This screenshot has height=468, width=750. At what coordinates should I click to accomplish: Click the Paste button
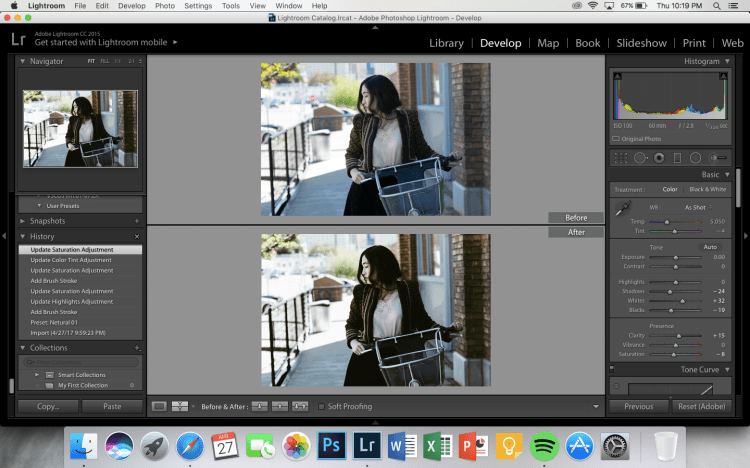point(112,406)
